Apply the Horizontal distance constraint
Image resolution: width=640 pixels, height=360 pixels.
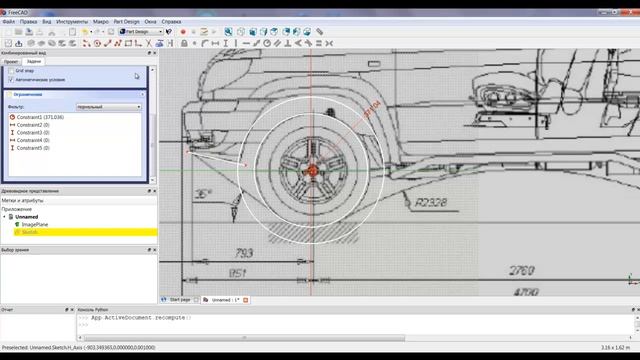tap(215, 43)
